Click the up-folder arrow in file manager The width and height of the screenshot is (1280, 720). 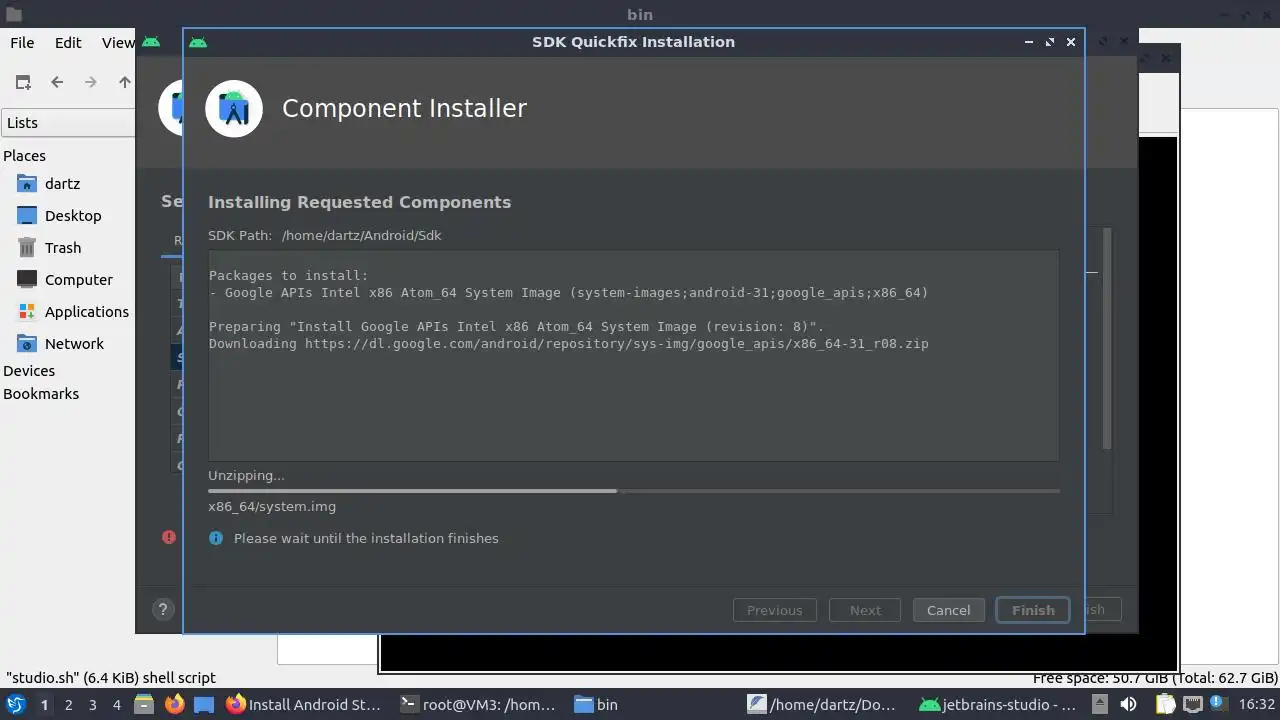point(125,82)
